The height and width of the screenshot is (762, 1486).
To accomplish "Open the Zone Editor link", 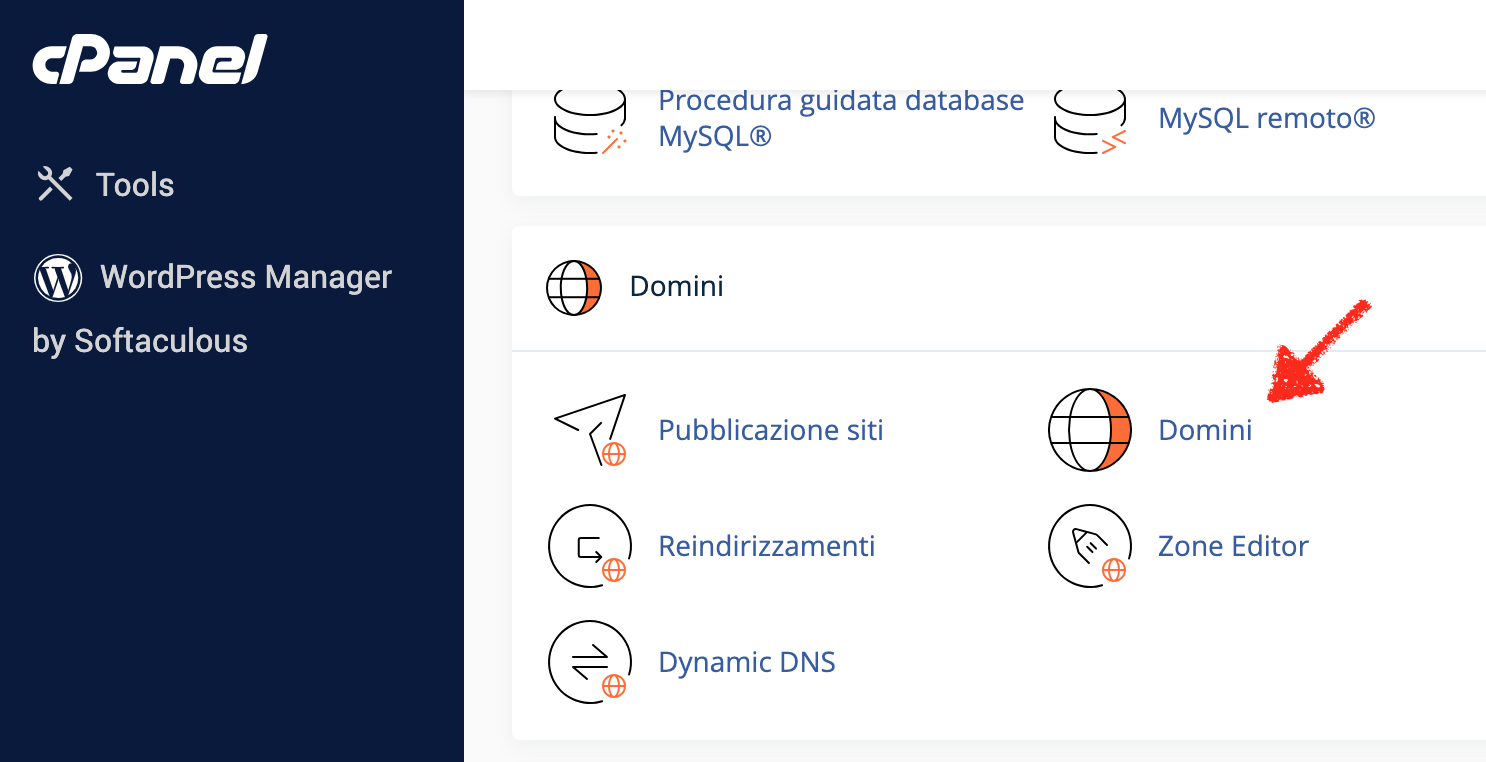I will [x=1233, y=546].
